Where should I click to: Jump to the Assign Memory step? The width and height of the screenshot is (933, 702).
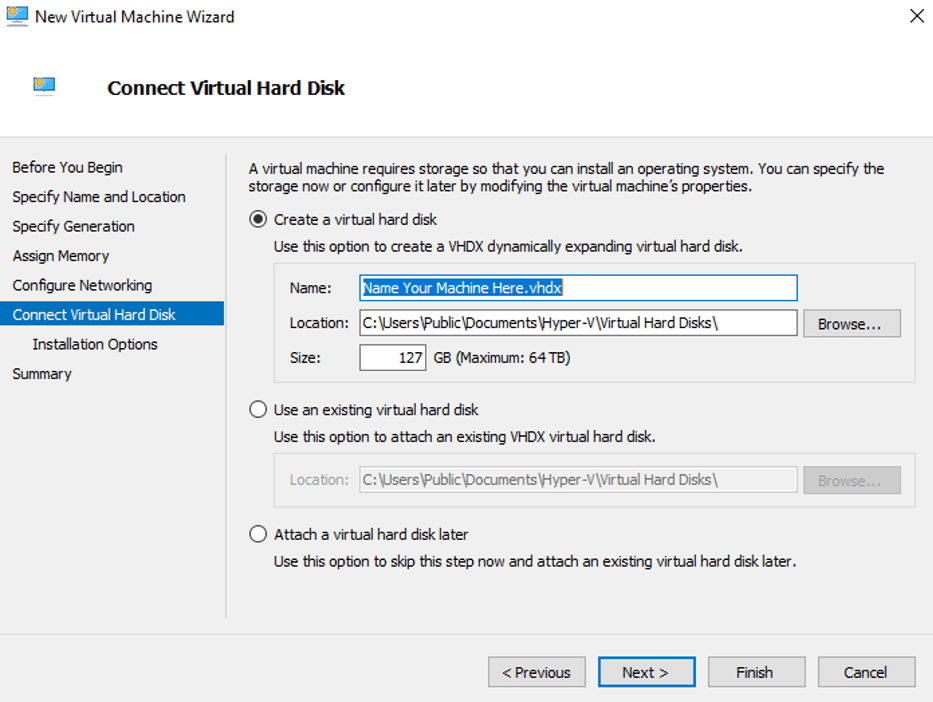pyautogui.click(x=60, y=256)
